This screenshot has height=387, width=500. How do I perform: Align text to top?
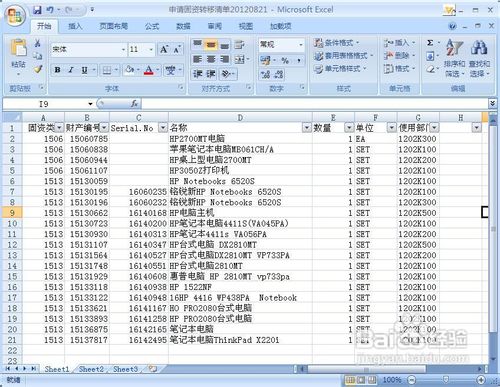(197, 44)
